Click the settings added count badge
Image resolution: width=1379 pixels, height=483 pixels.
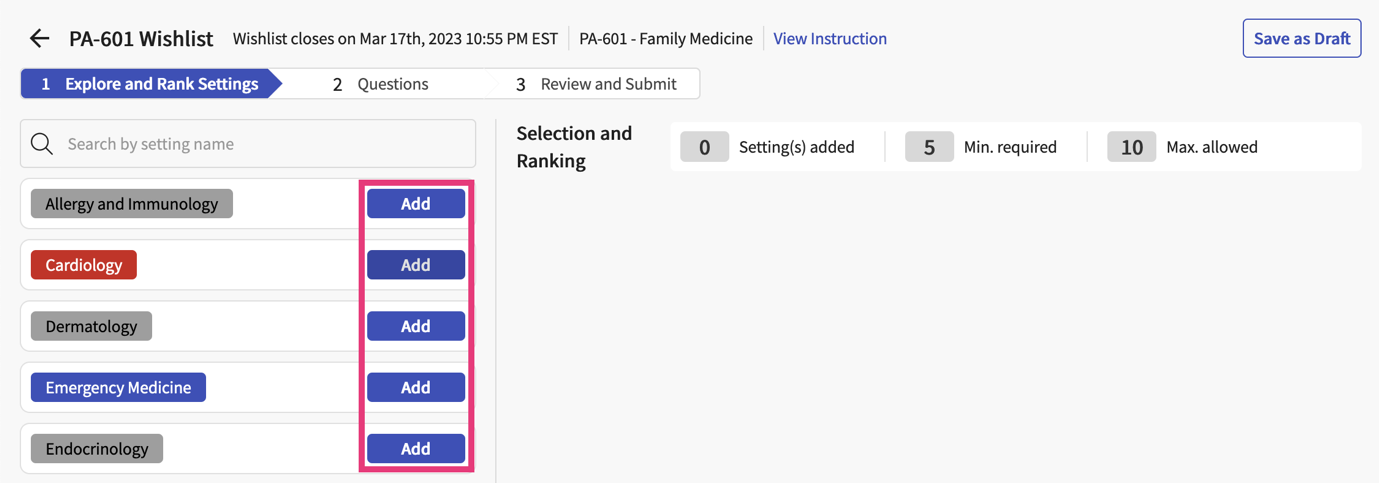(704, 147)
